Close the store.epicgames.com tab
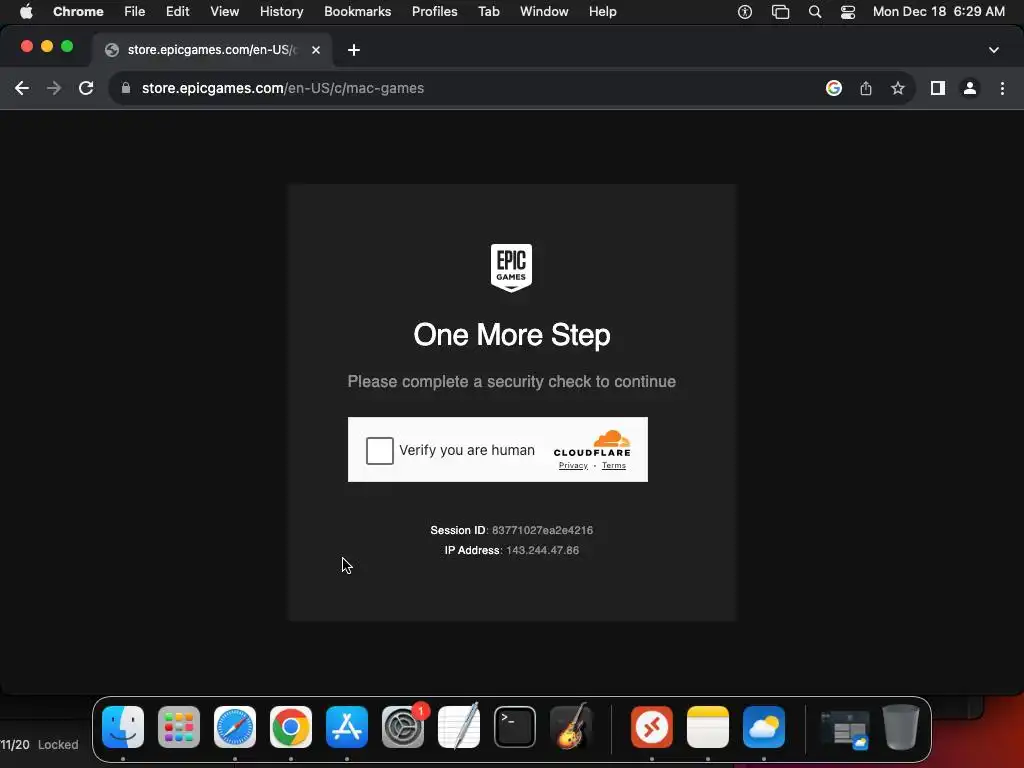 [315, 50]
